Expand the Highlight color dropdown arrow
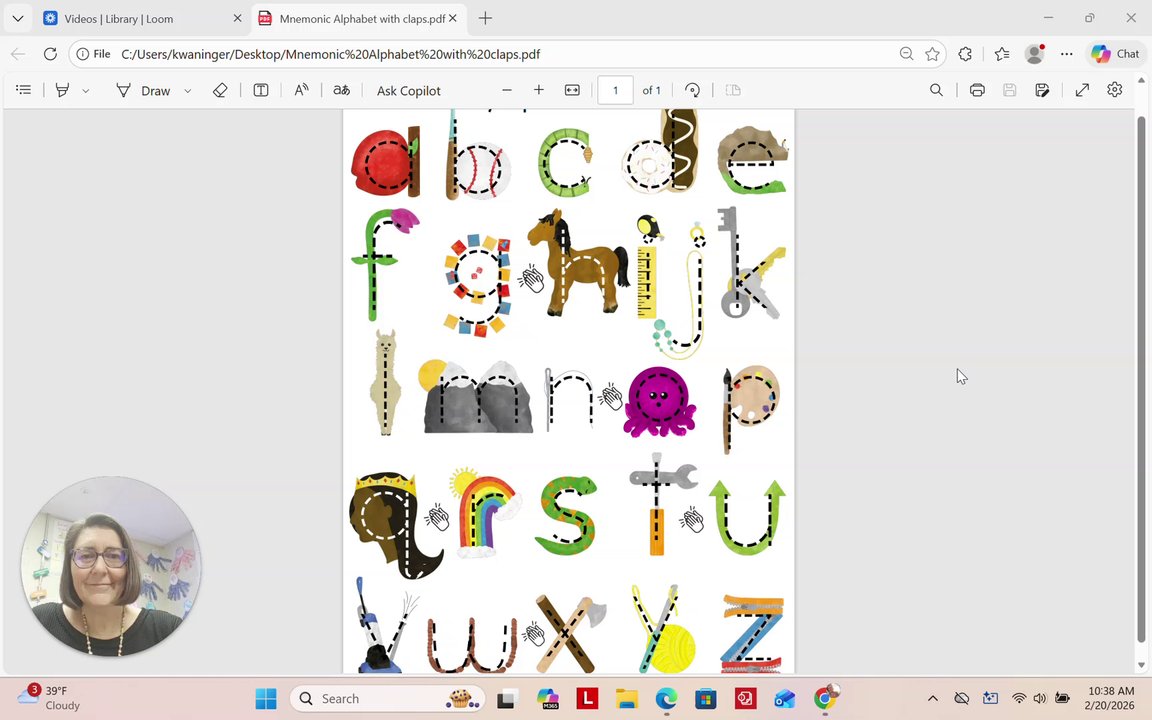This screenshot has height=720, width=1152. (x=85, y=90)
